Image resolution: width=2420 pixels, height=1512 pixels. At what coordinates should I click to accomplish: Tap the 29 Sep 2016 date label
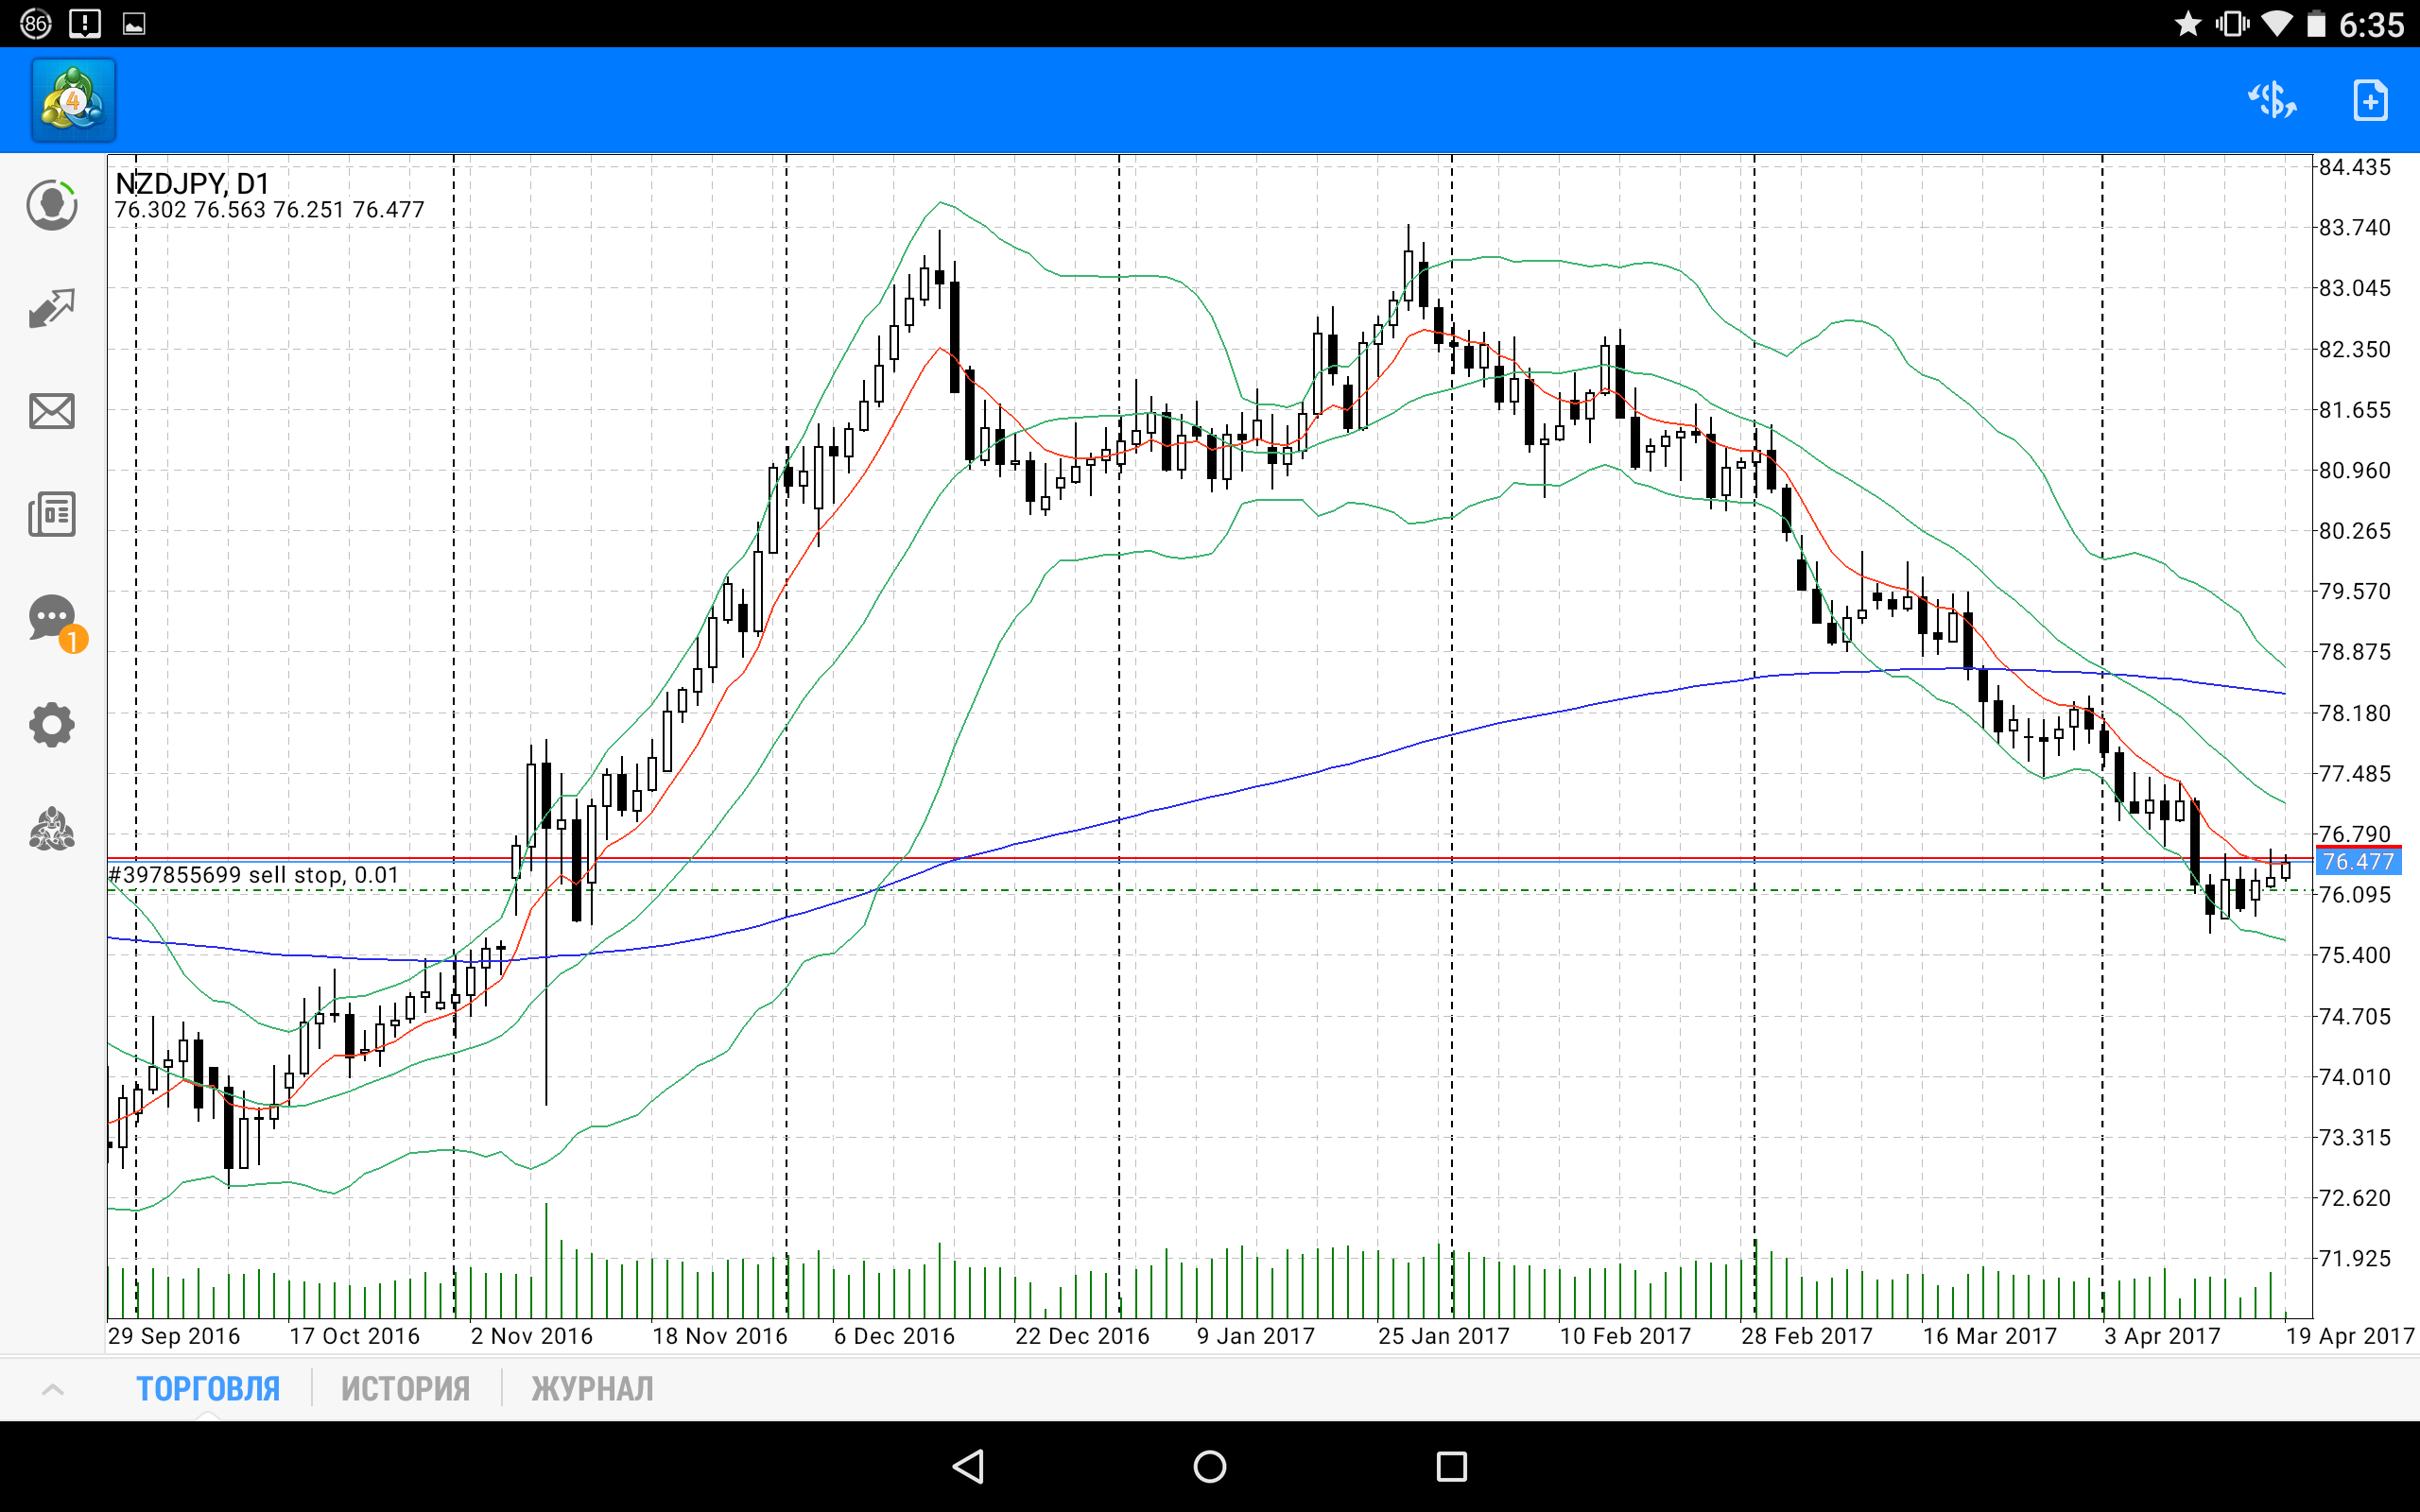coord(174,1336)
